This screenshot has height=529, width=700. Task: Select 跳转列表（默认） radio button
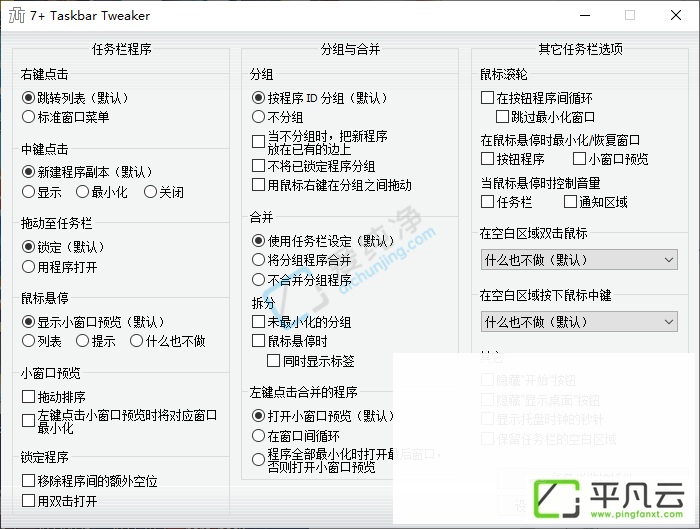(28, 98)
